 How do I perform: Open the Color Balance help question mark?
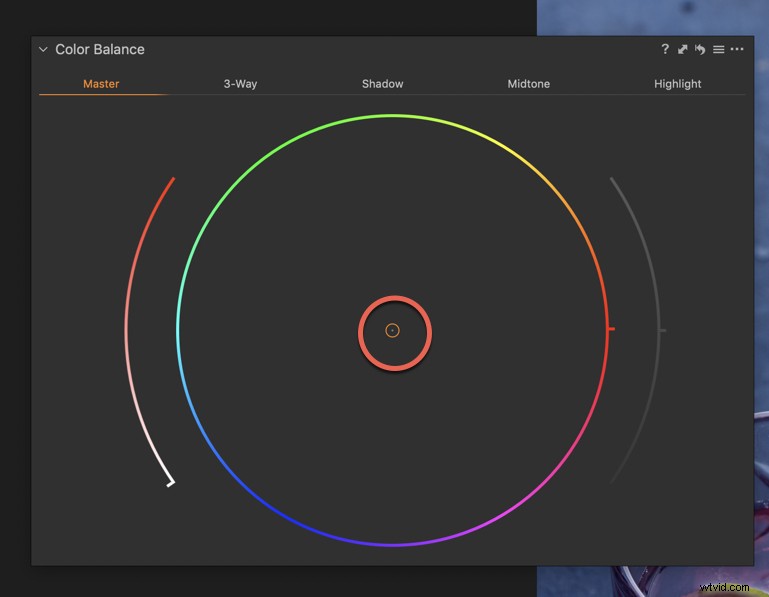pyautogui.click(x=665, y=49)
